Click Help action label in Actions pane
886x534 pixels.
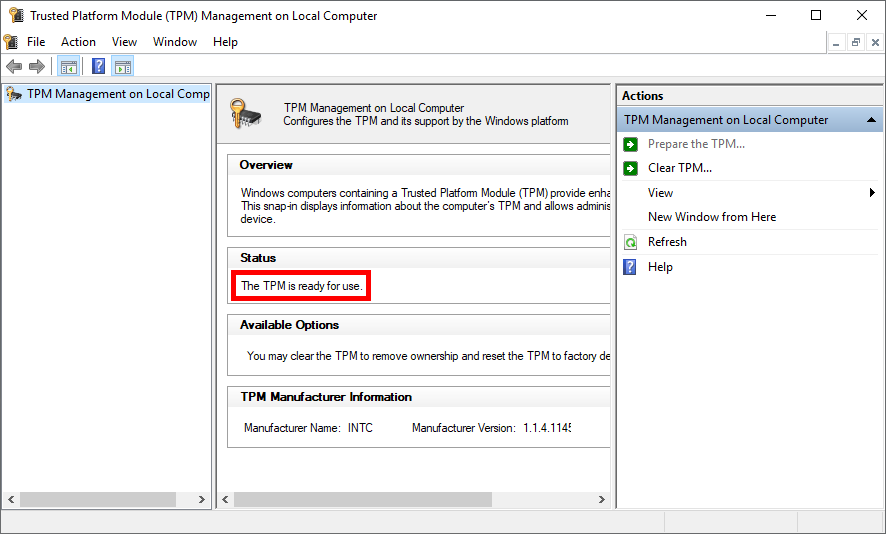point(660,267)
